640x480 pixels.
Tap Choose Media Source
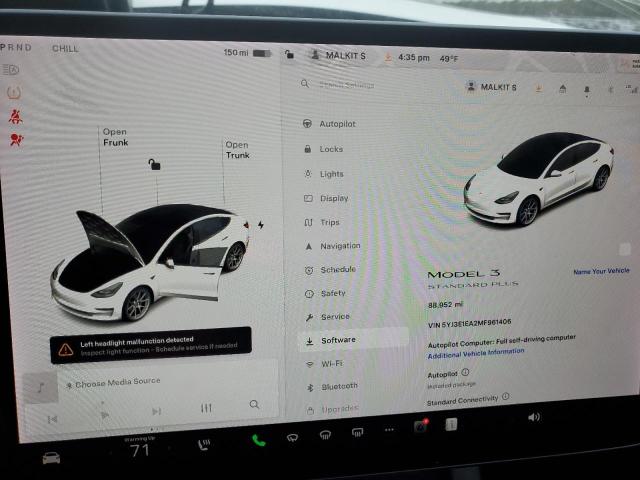coord(114,383)
